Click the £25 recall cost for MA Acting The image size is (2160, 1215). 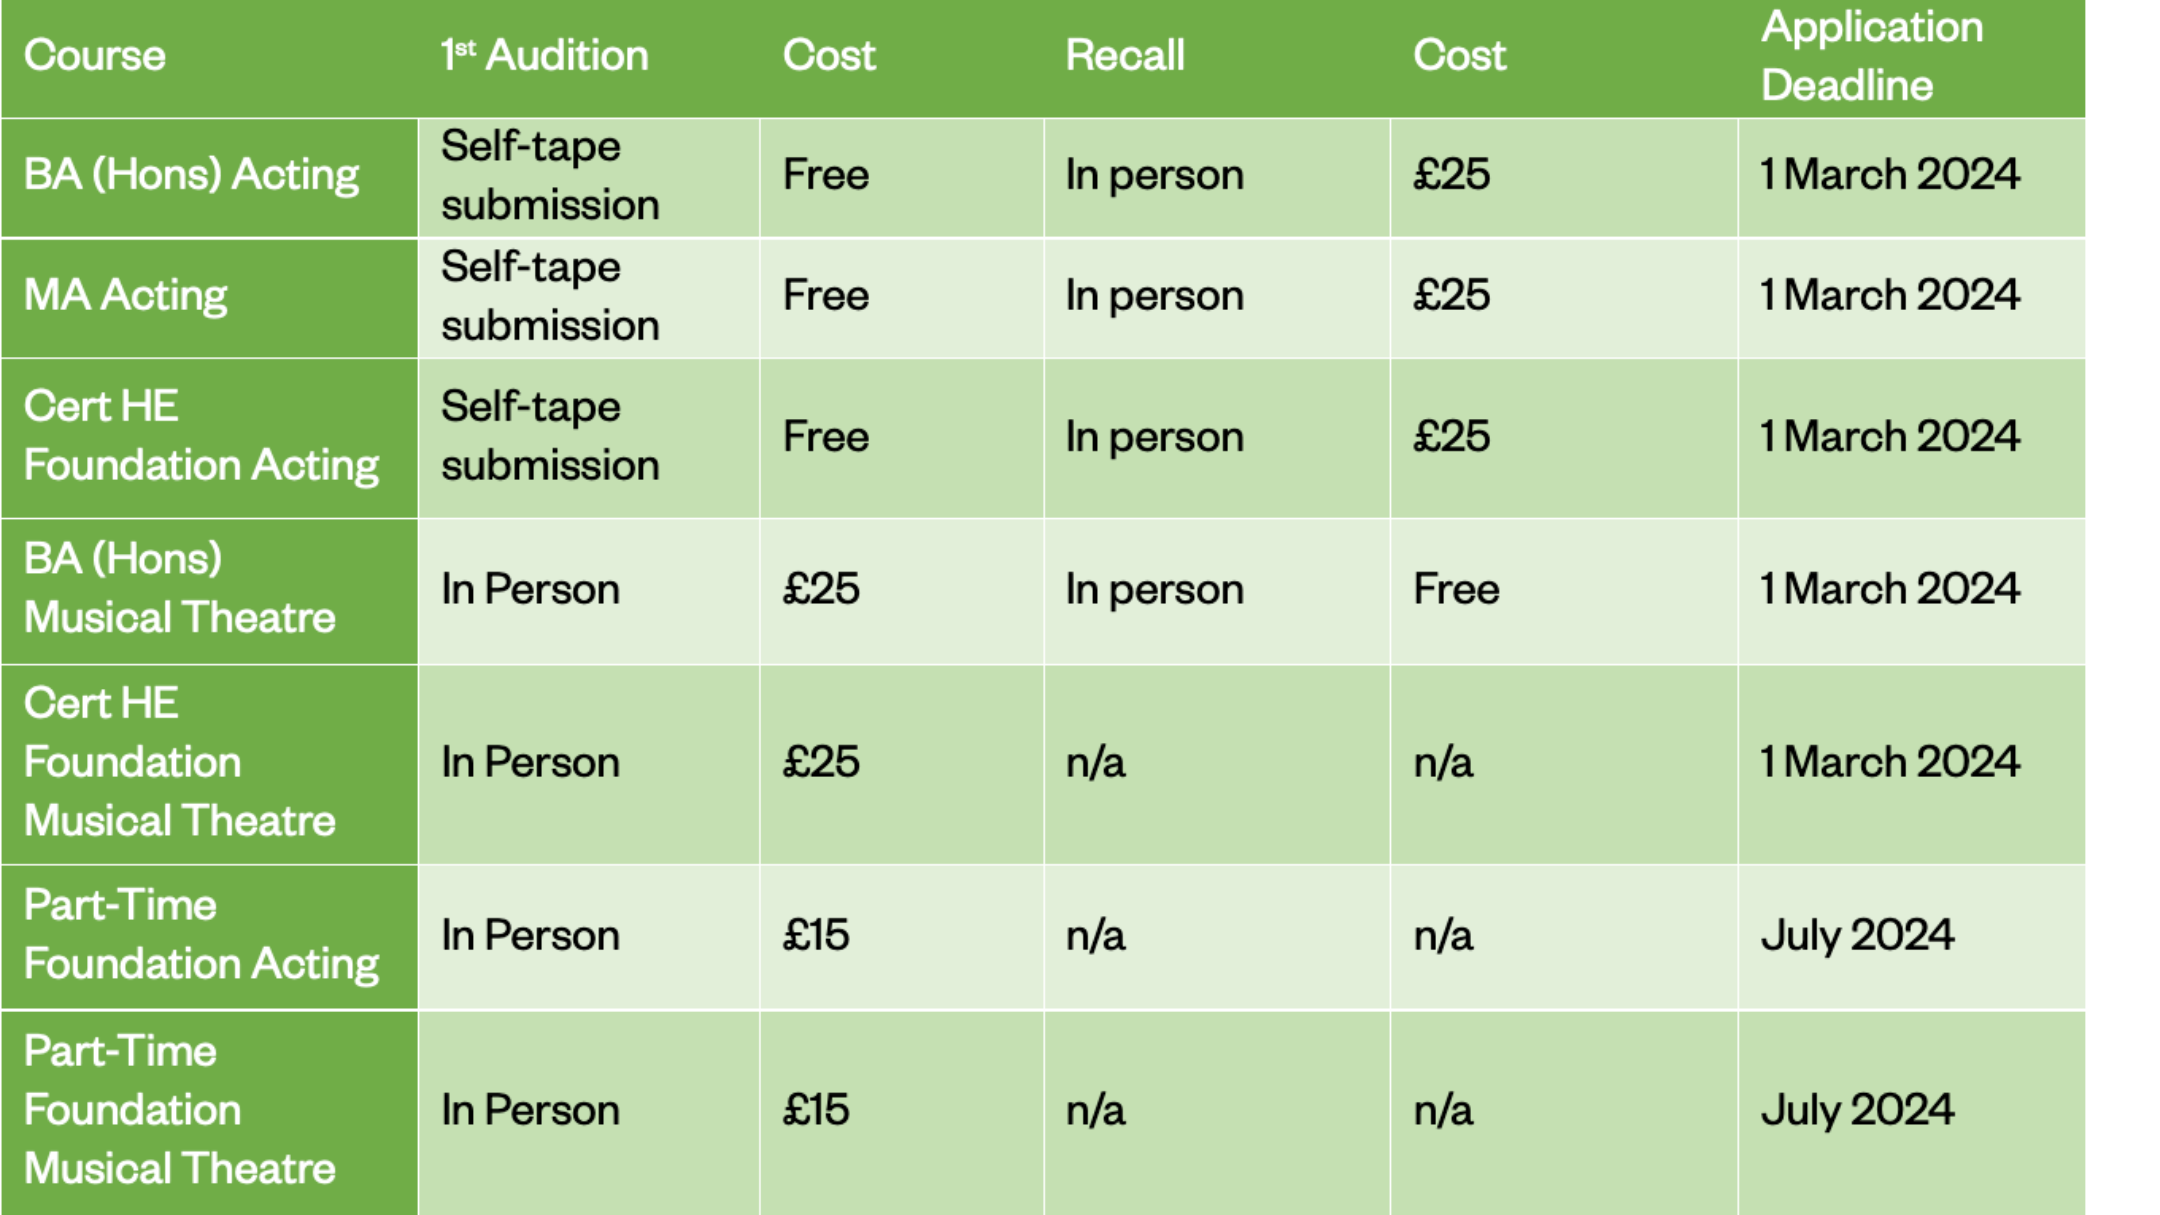tap(1451, 296)
